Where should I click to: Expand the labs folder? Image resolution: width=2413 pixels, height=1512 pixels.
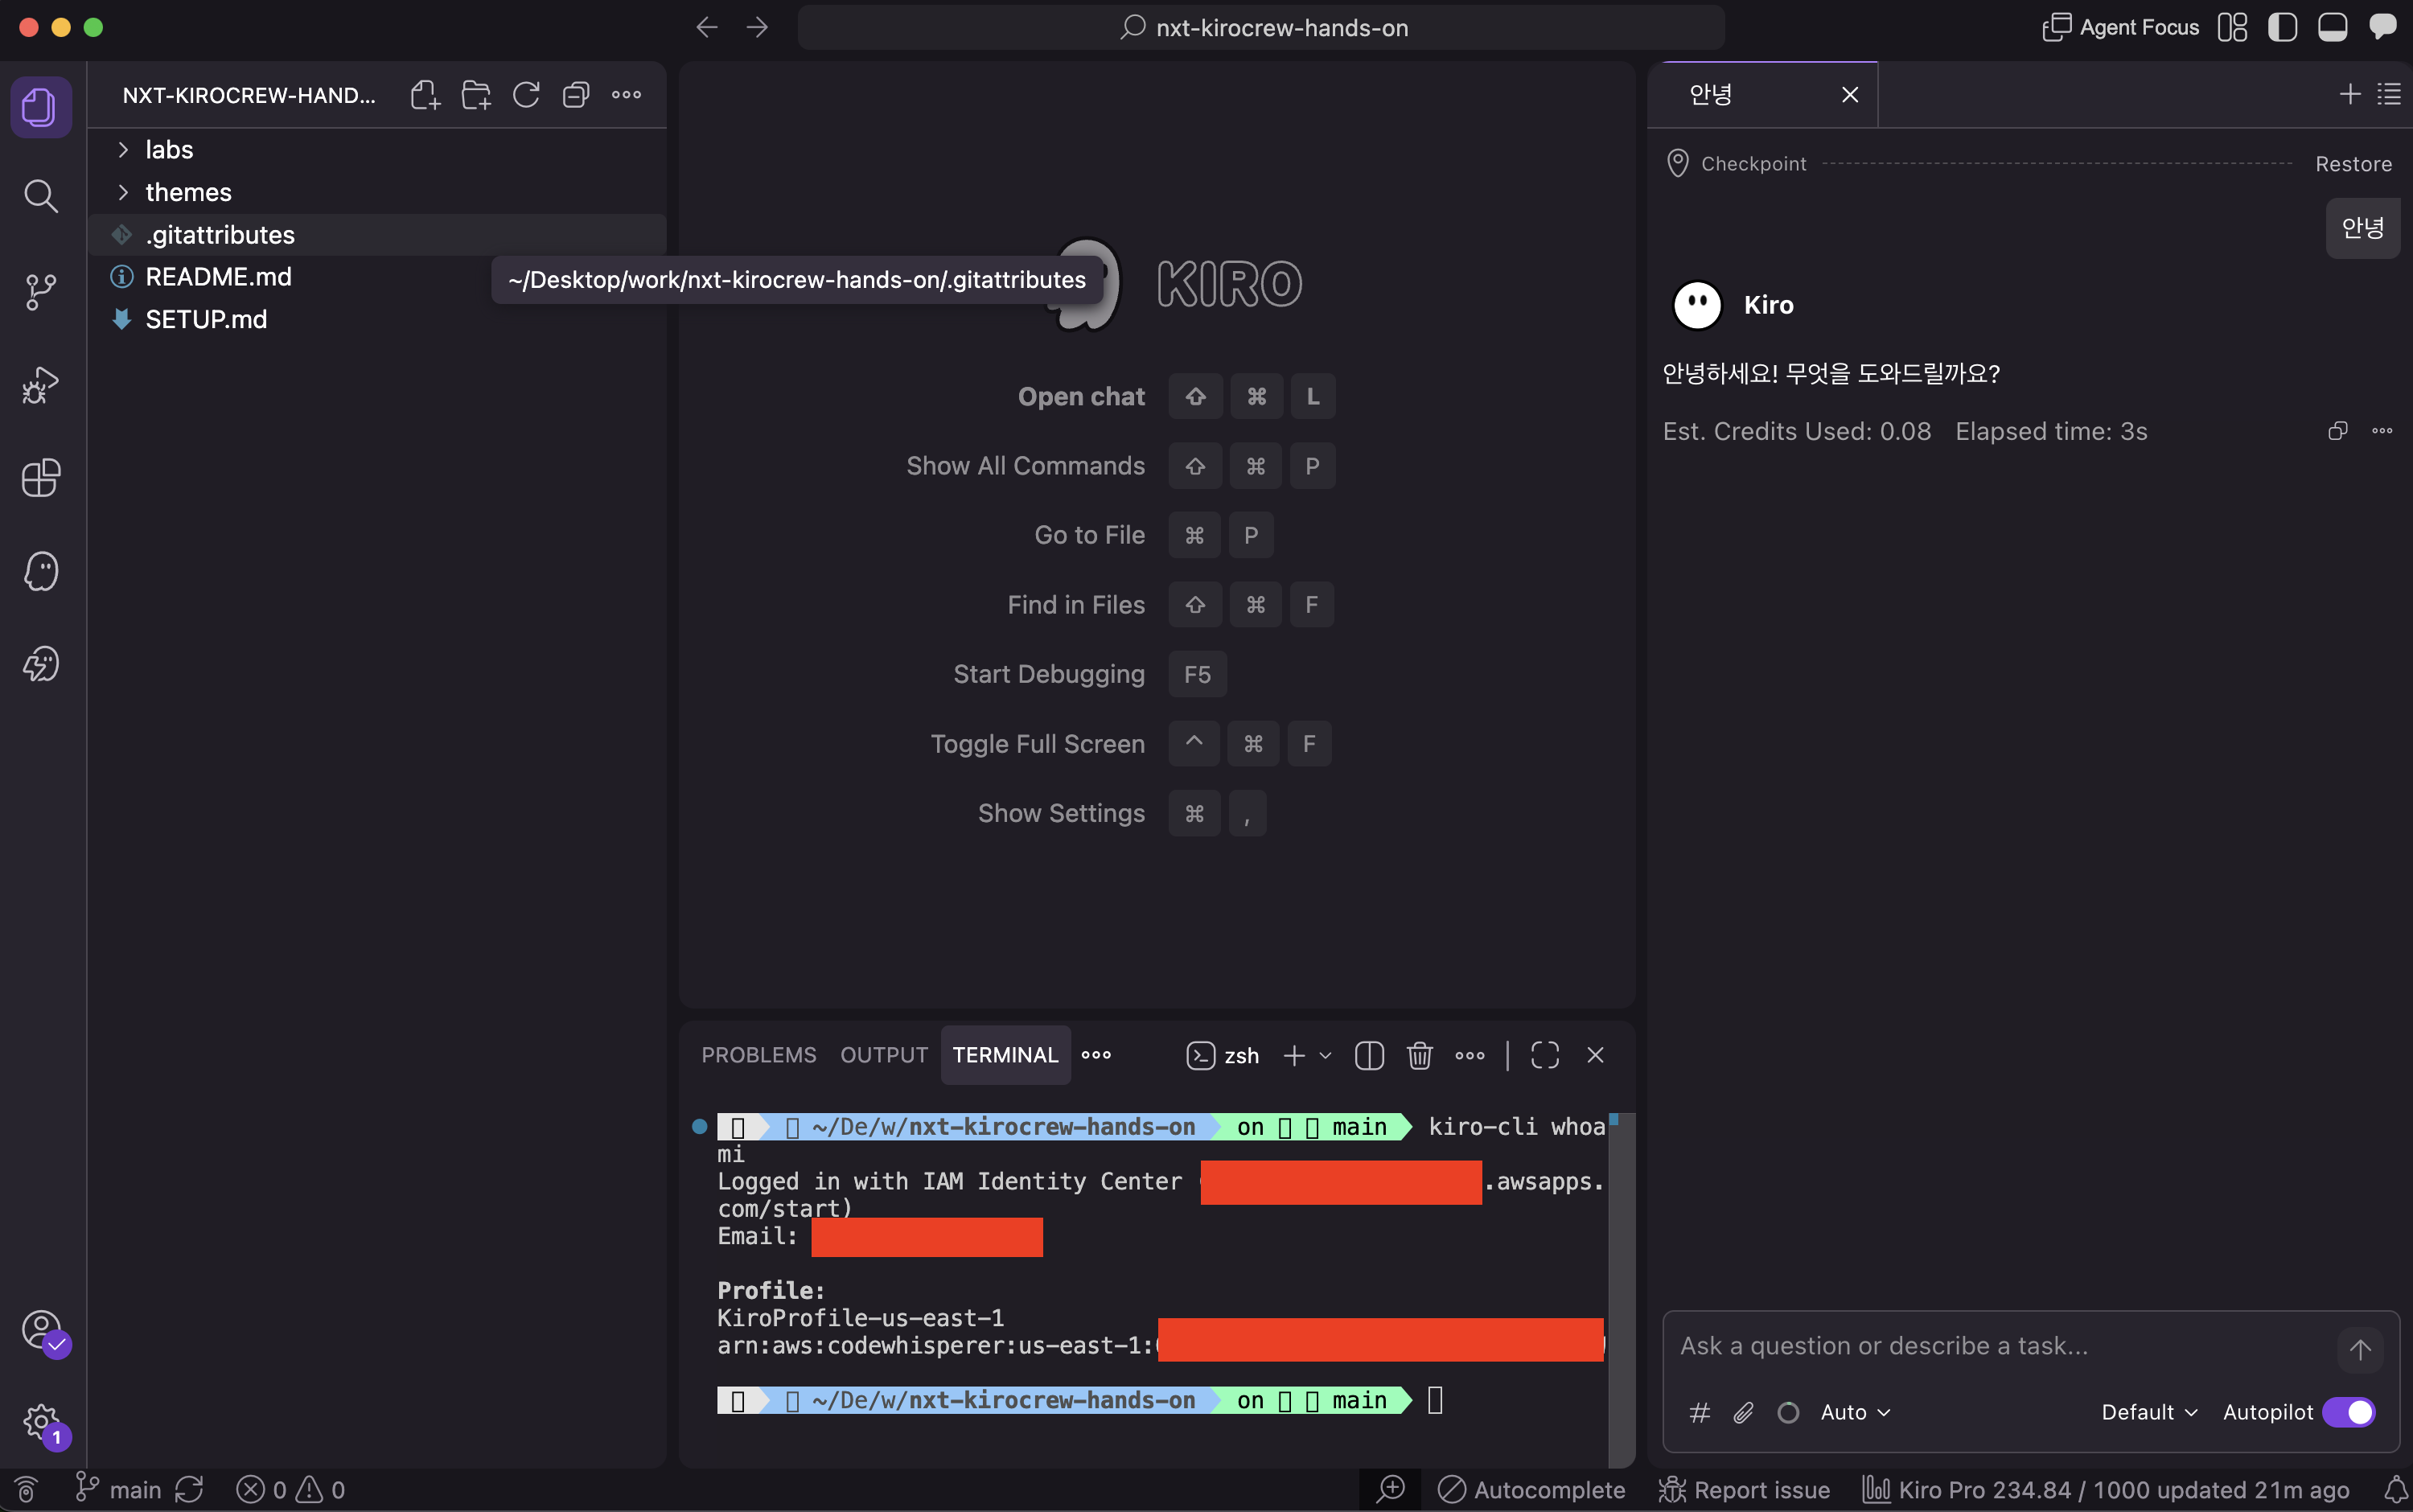click(377, 150)
